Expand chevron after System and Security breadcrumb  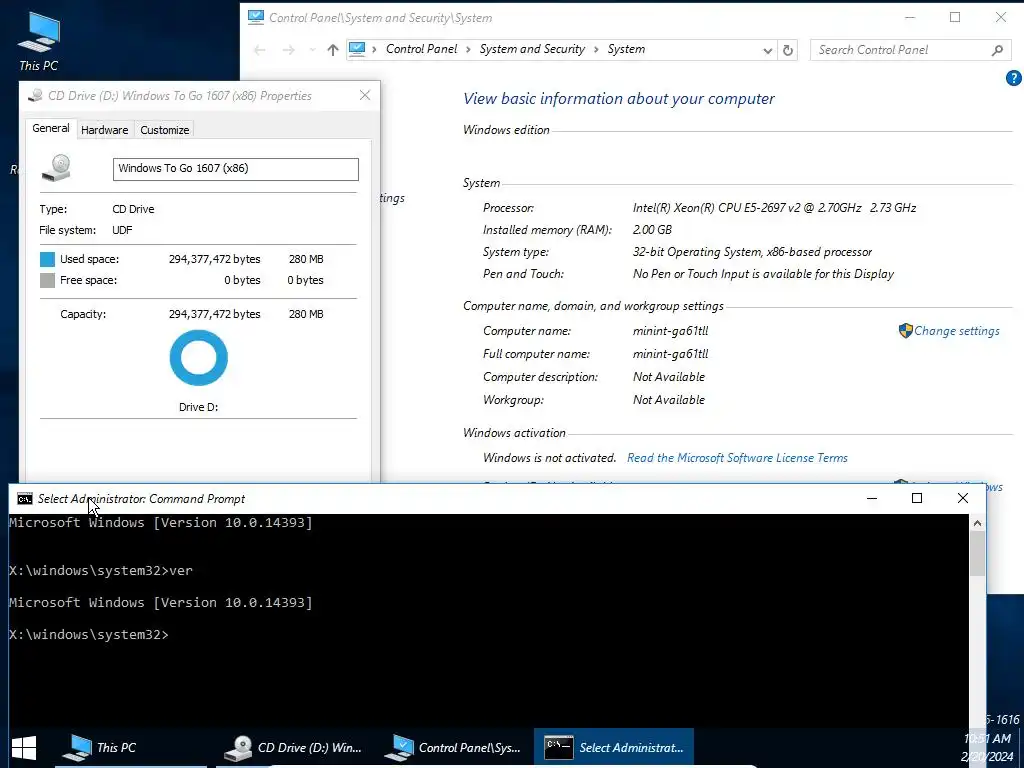tap(596, 50)
